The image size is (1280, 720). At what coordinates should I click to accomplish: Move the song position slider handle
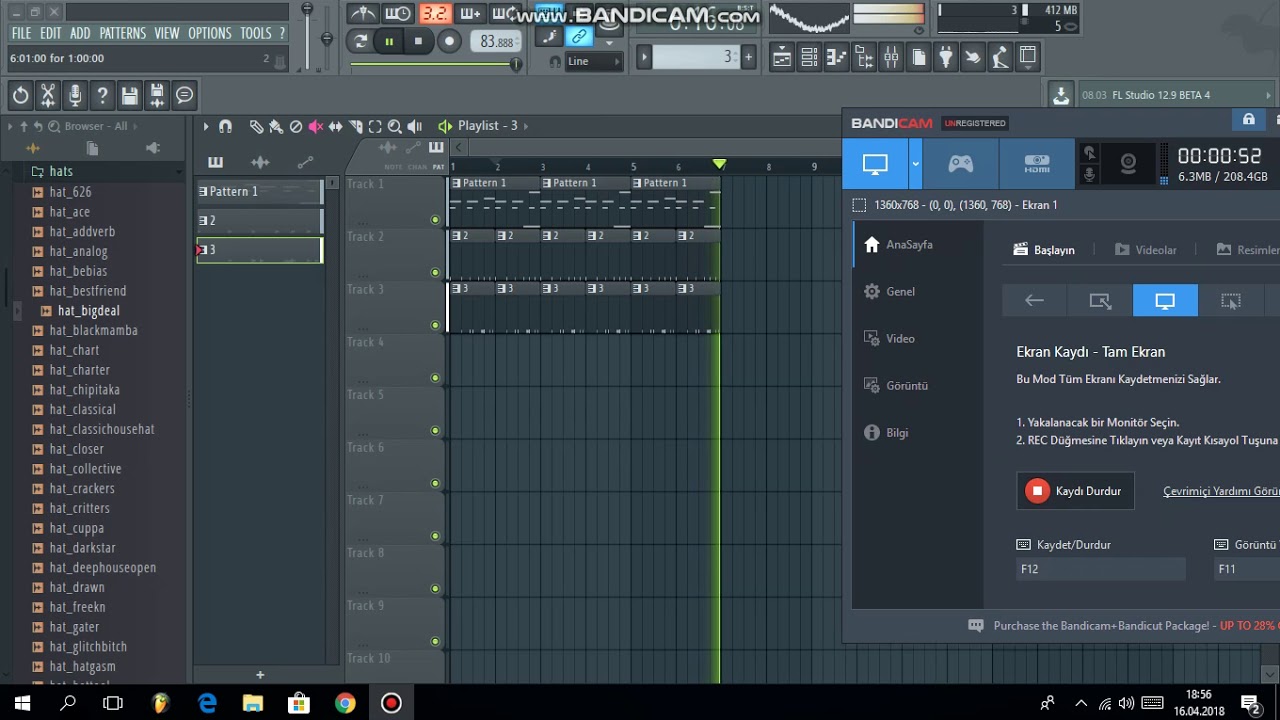point(516,64)
